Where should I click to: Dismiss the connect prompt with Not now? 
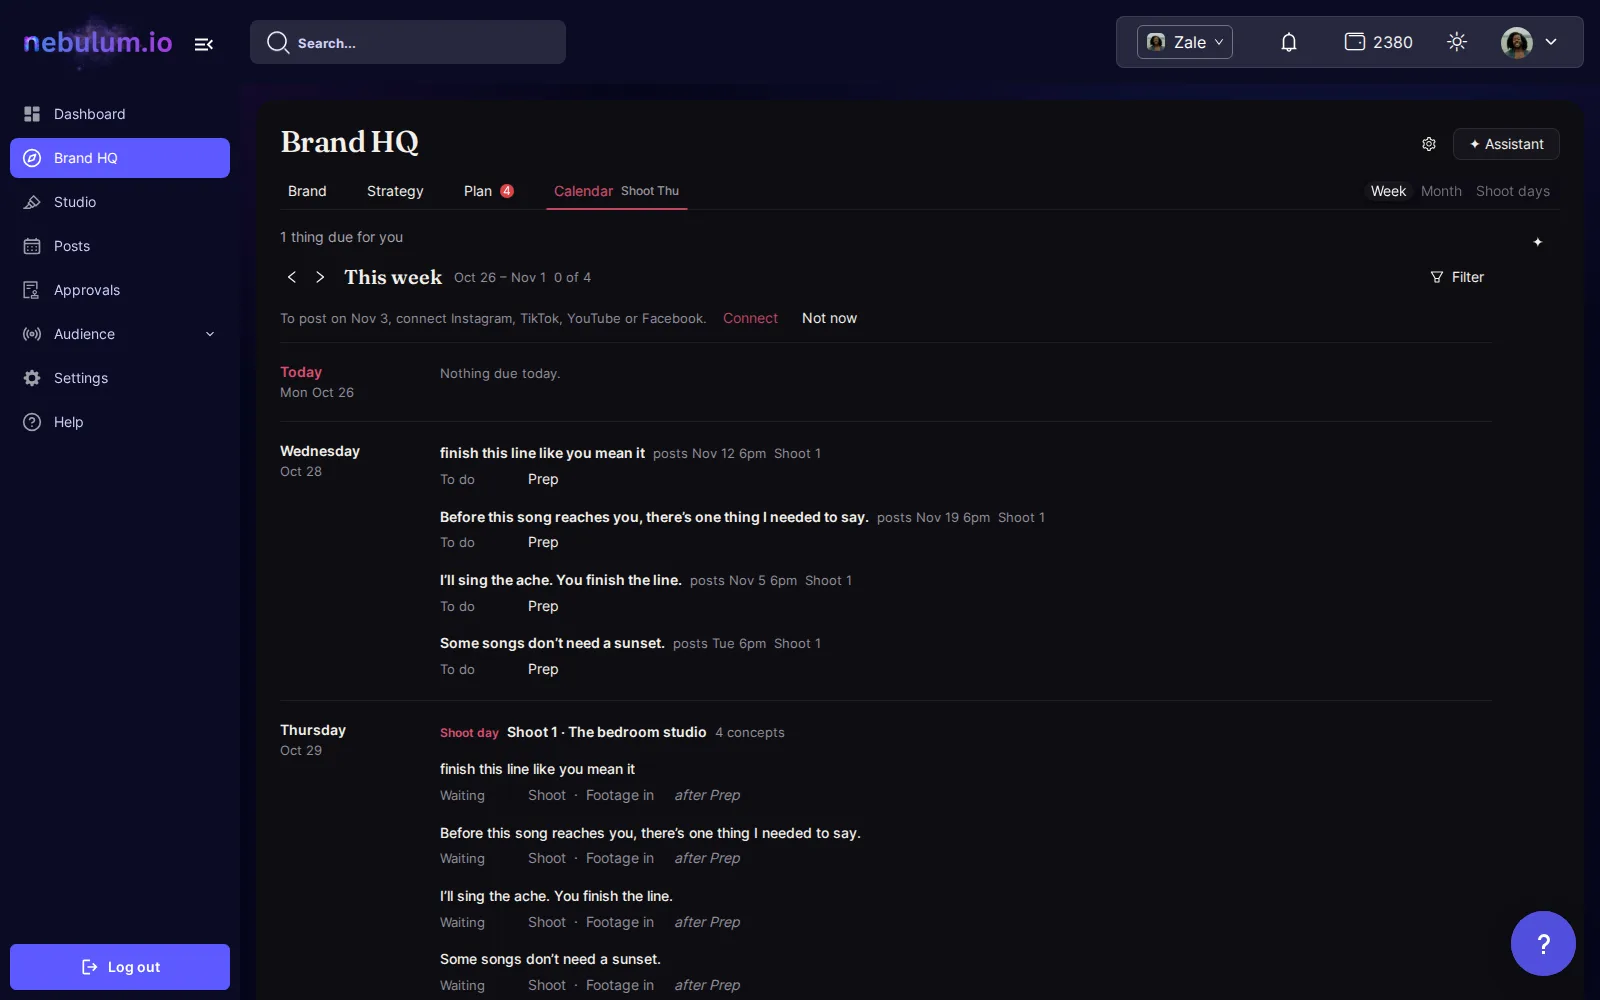(x=829, y=318)
